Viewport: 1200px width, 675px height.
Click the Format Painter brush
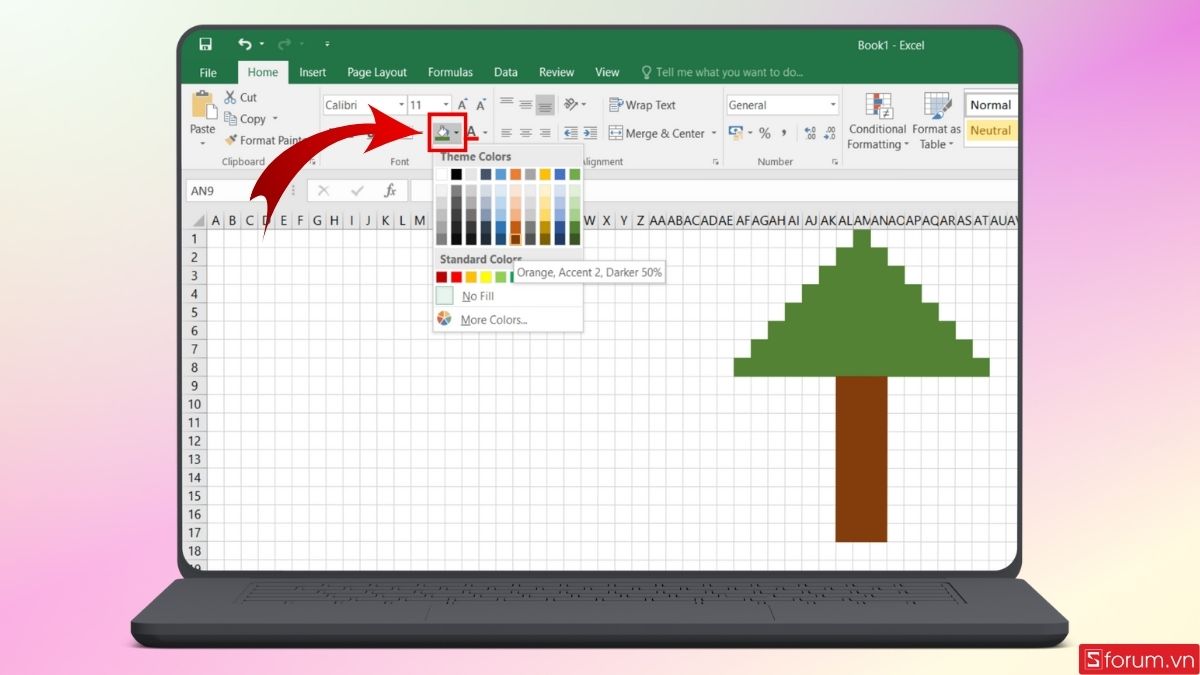pos(231,141)
